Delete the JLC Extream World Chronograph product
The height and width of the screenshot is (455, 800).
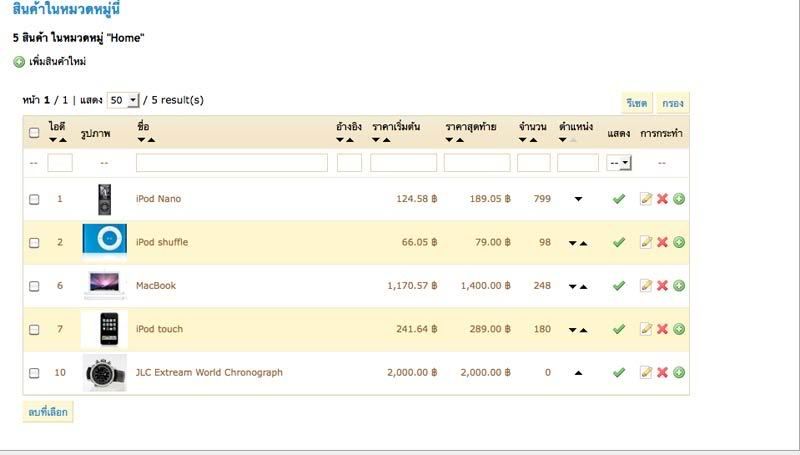tap(662, 372)
